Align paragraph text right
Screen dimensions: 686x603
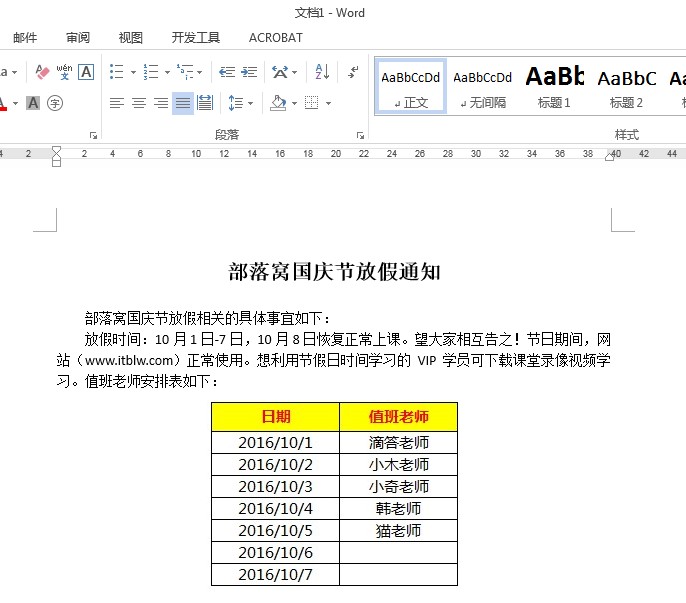pos(161,103)
